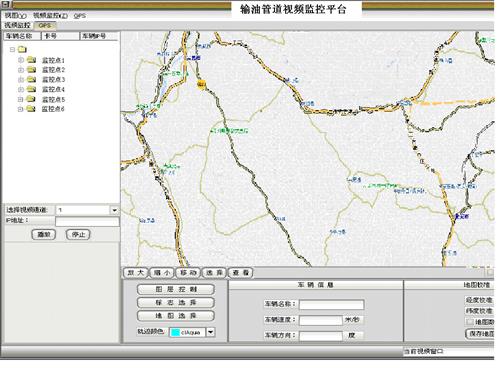Click the IP地址 input field
This screenshot has height=376, width=500.
coord(87,222)
